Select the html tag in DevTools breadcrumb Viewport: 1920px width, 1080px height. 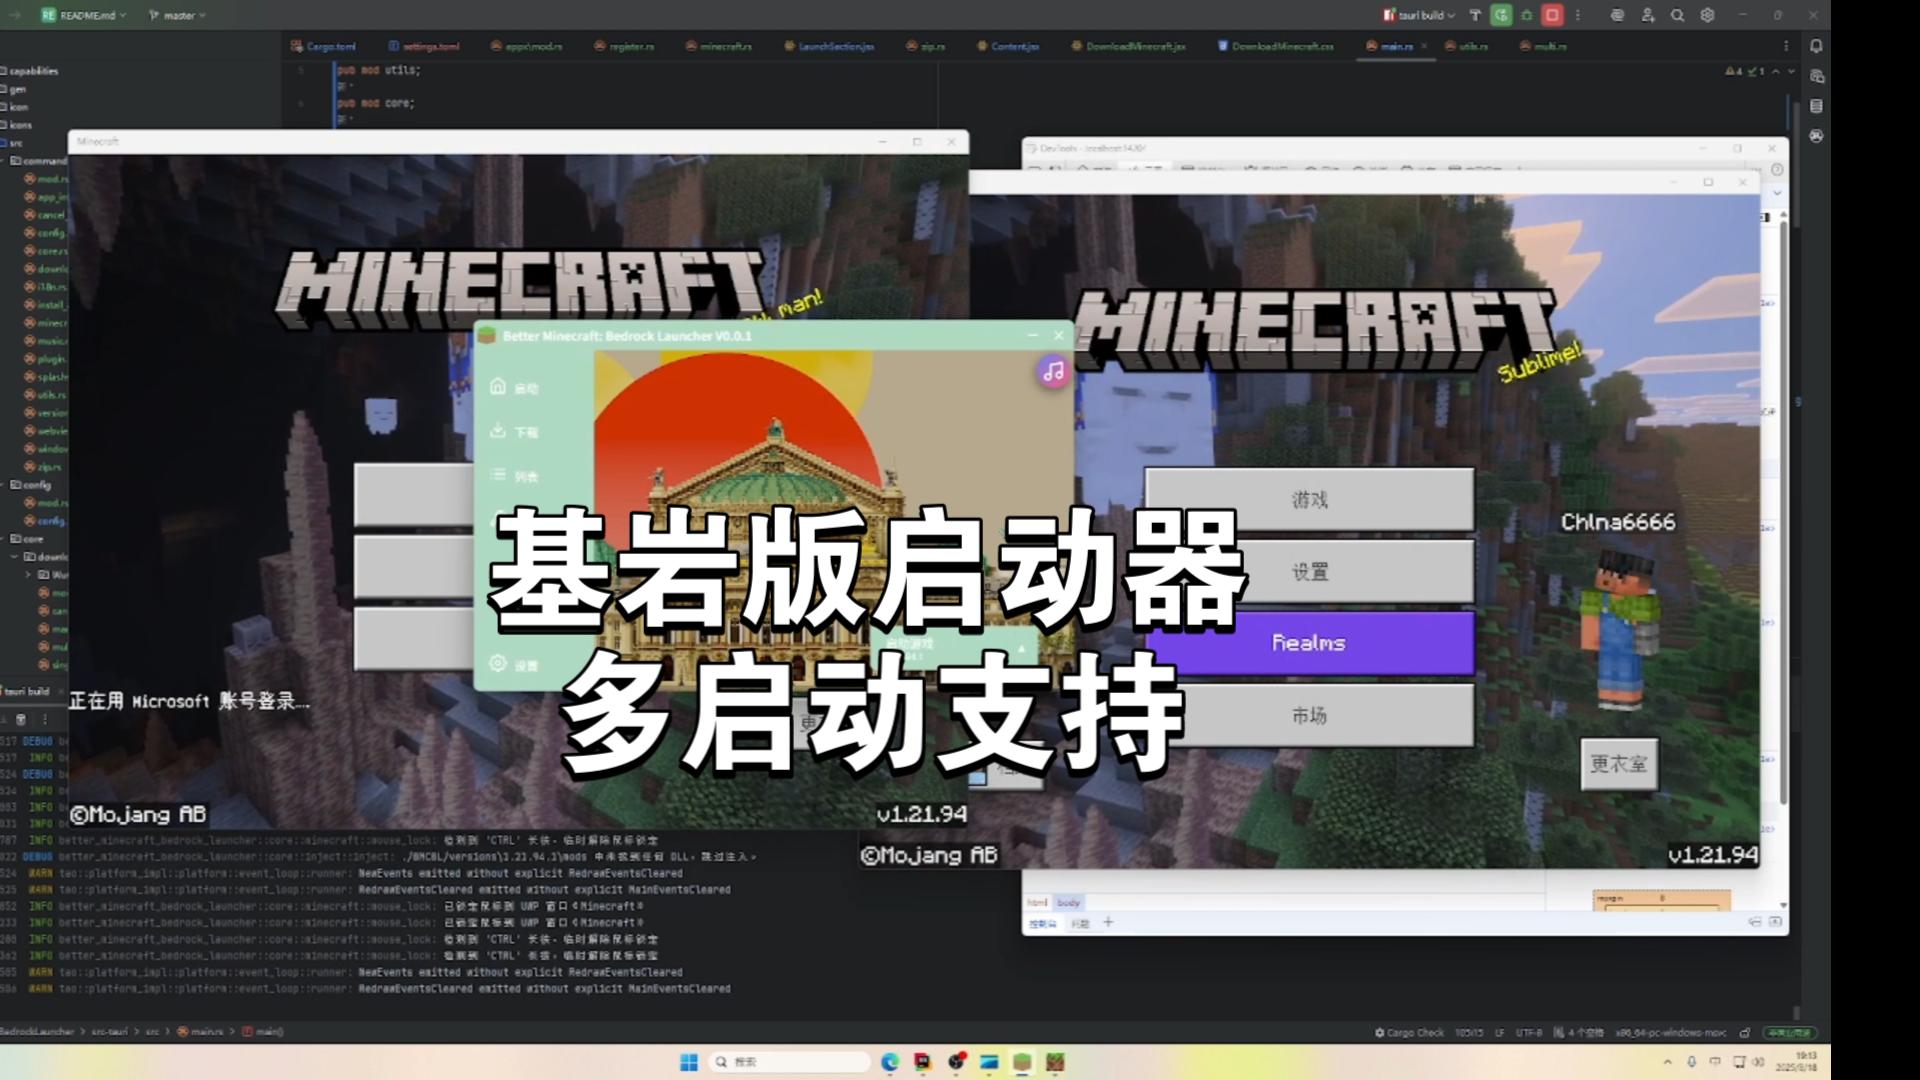(x=1038, y=902)
